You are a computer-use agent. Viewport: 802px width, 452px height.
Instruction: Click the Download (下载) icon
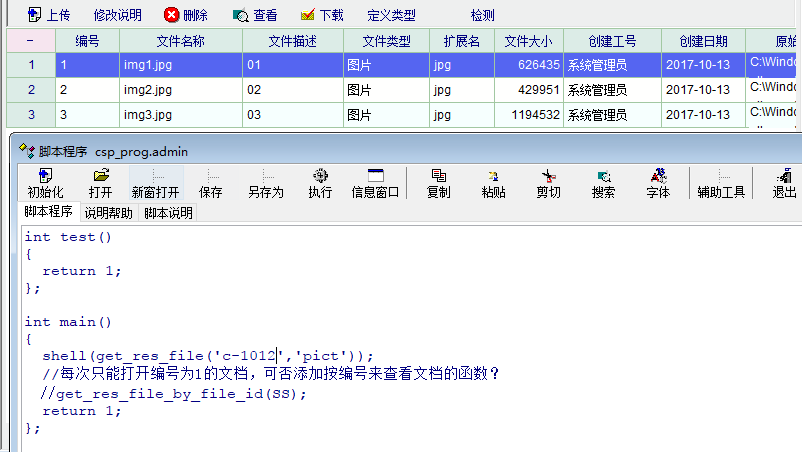click(x=308, y=15)
